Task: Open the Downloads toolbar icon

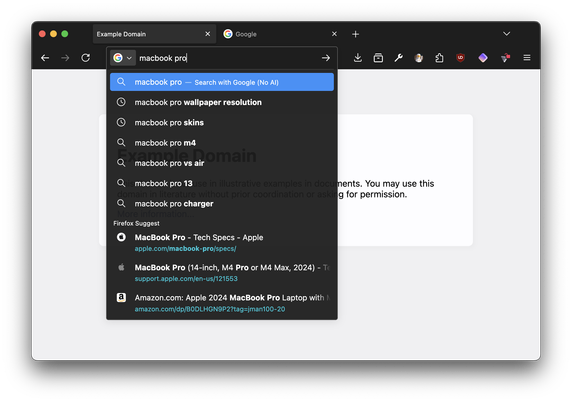Action: point(358,58)
